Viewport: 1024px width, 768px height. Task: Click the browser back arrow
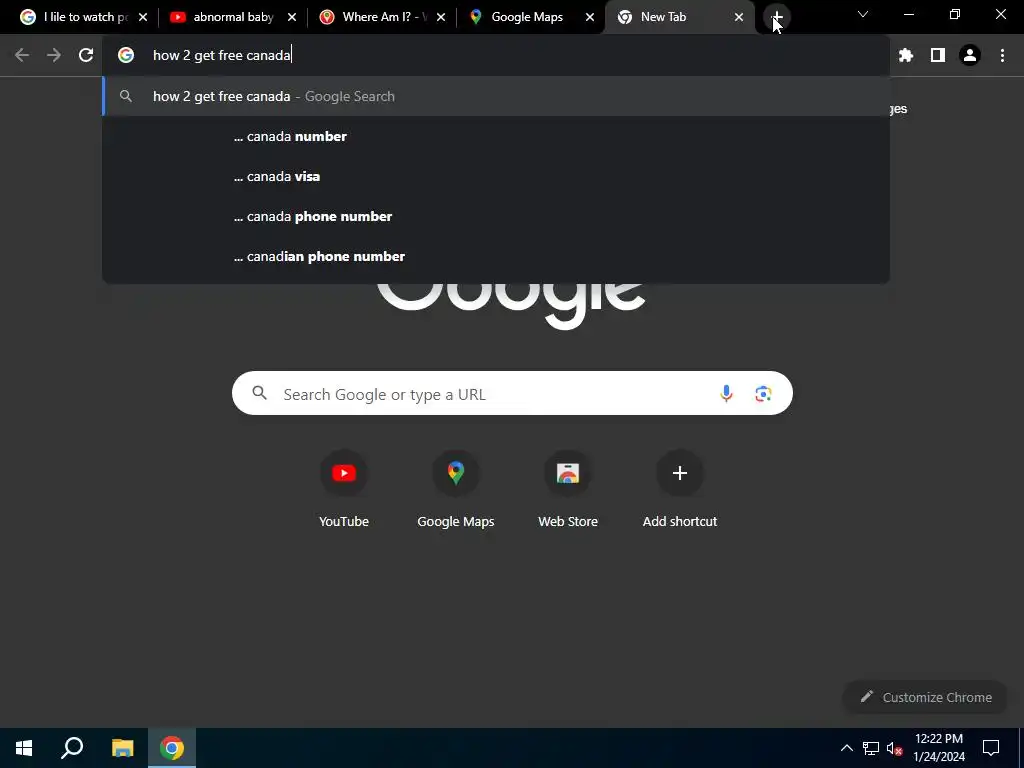22,56
